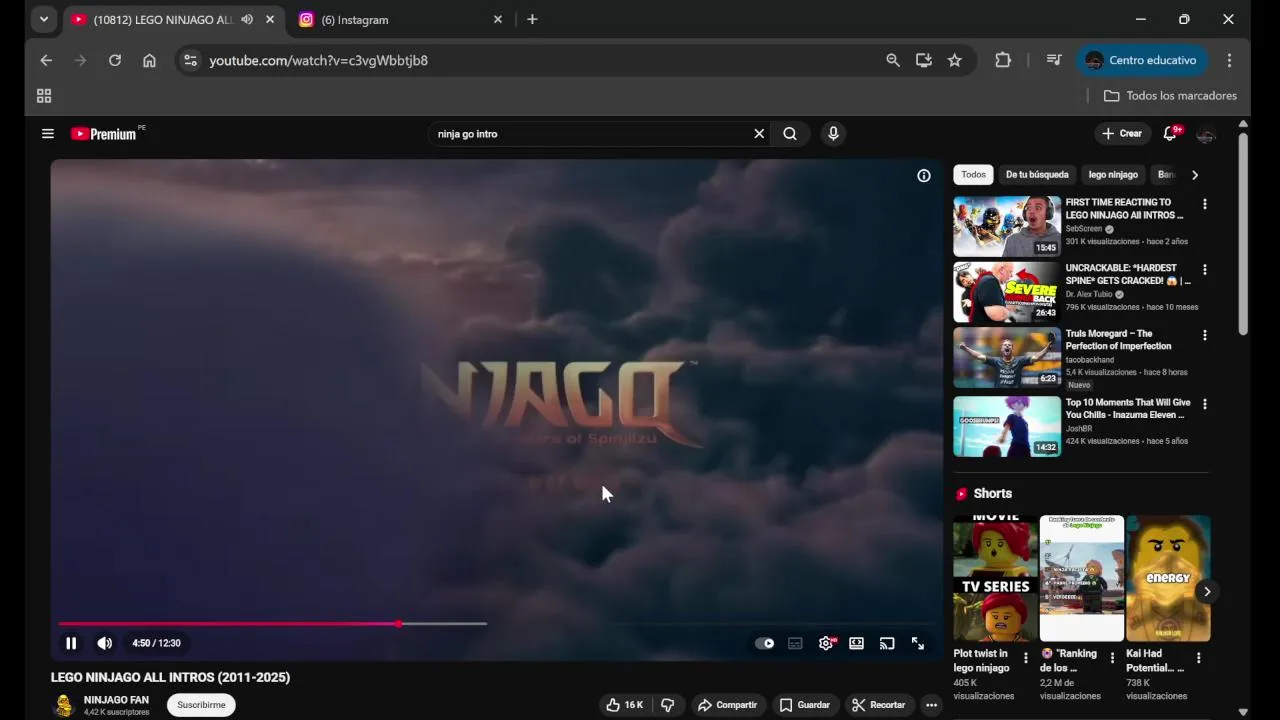Cast video to a TV device
Viewport: 1280px width, 720px height.
click(x=887, y=644)
